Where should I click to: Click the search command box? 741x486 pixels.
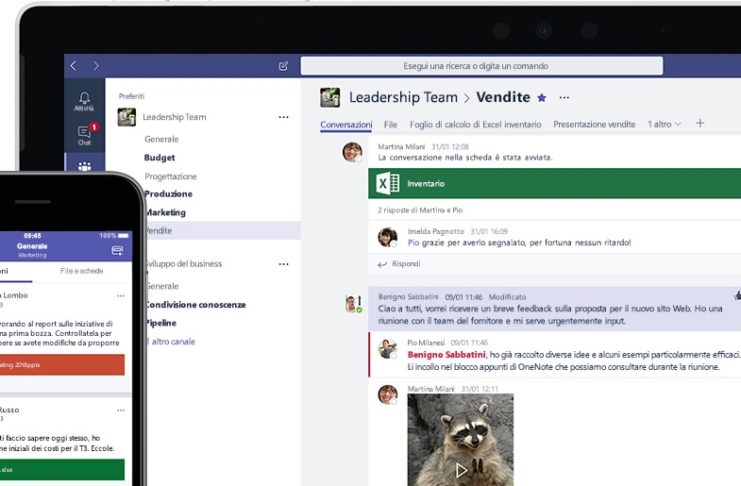(482, 66)
